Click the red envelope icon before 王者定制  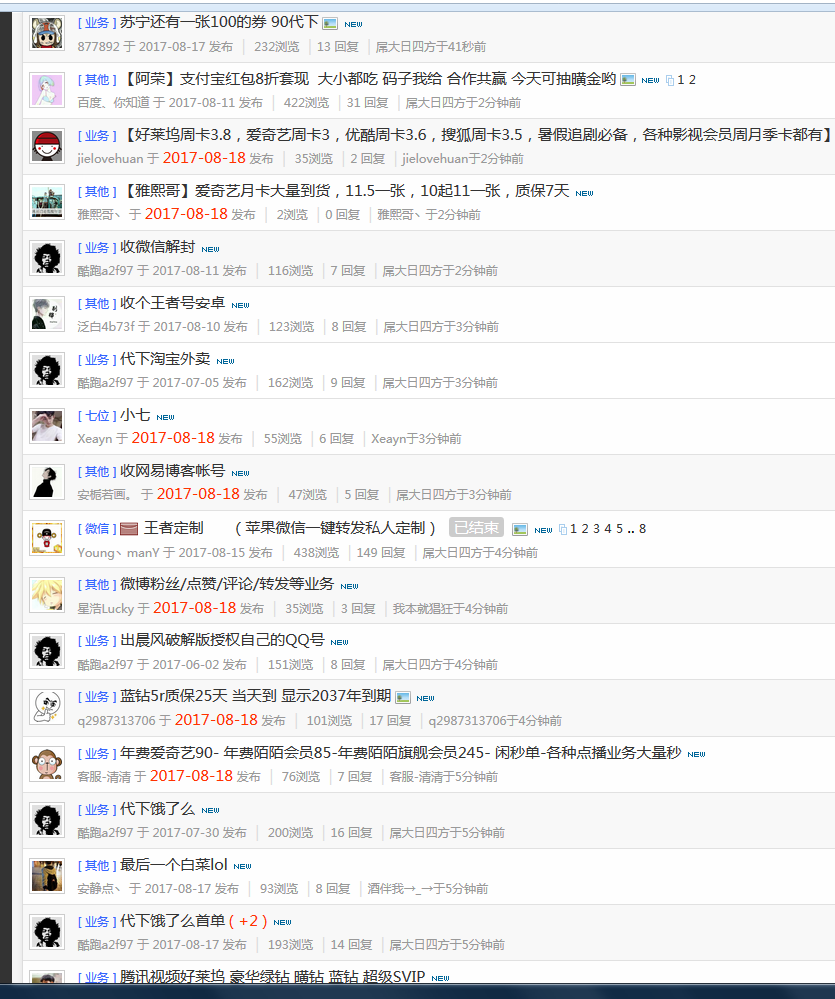[x=129, y=529]
